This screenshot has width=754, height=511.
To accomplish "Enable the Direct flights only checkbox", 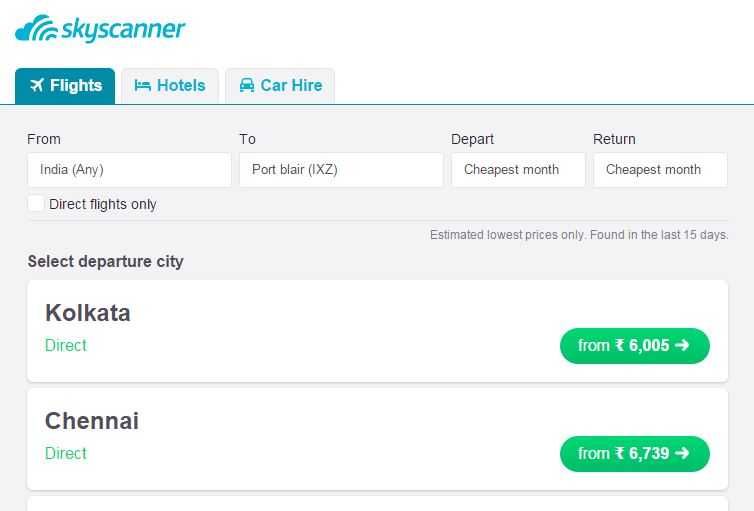I will pos(36,203).
